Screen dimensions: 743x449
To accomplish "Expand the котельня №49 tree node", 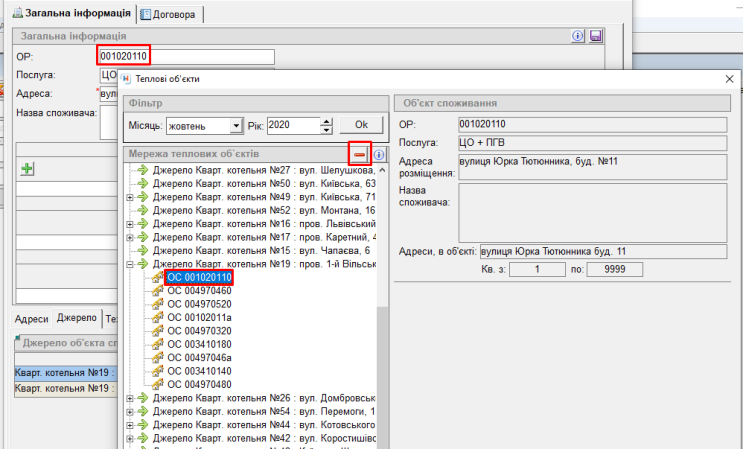I will (130, 198).
